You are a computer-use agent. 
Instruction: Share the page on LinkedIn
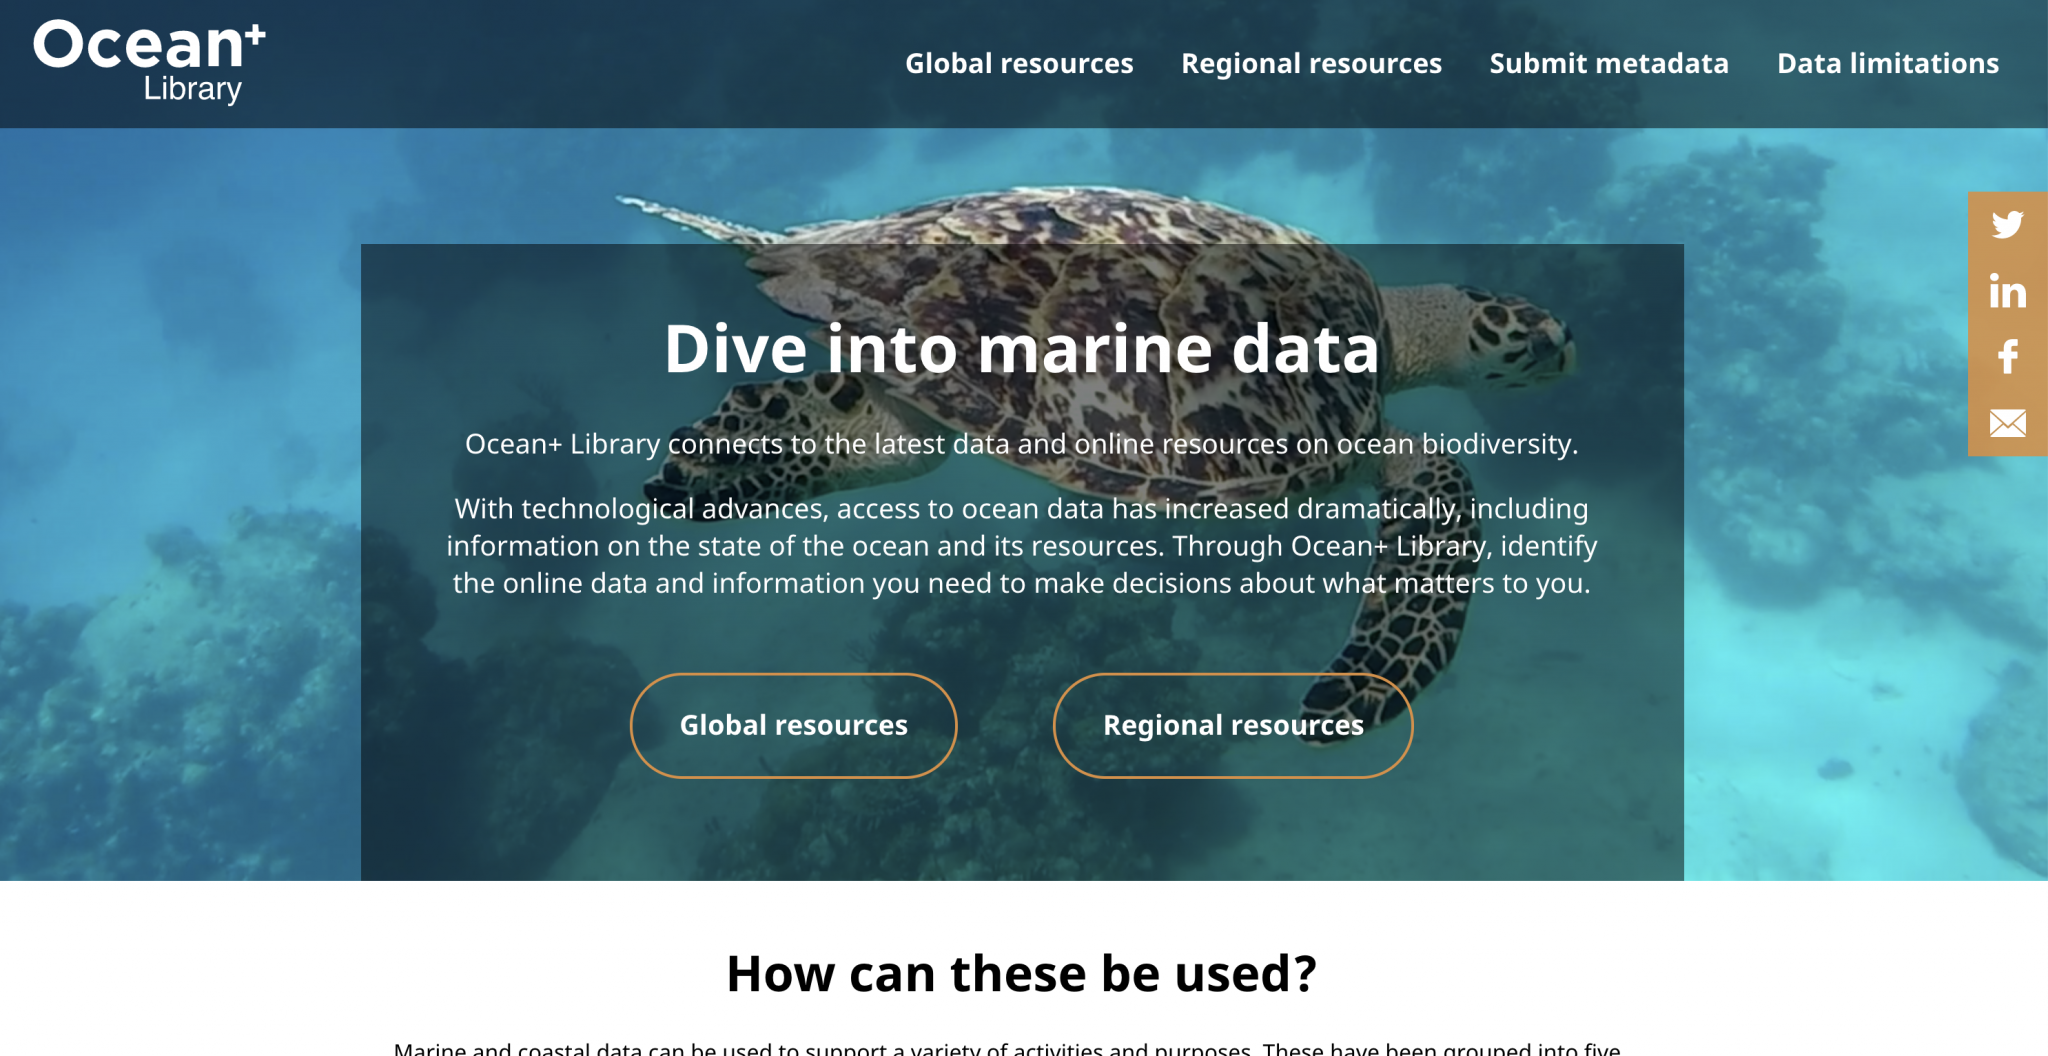point(2007,292)
